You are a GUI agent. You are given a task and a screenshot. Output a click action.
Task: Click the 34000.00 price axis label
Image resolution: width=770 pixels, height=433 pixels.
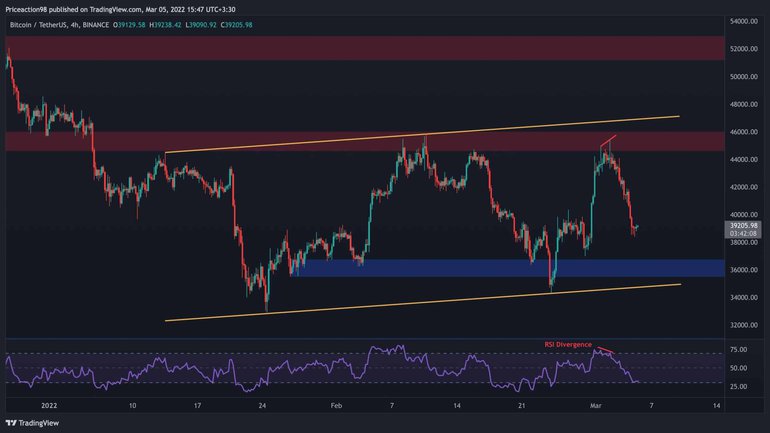pyautogui.click(x=743, y=298)
